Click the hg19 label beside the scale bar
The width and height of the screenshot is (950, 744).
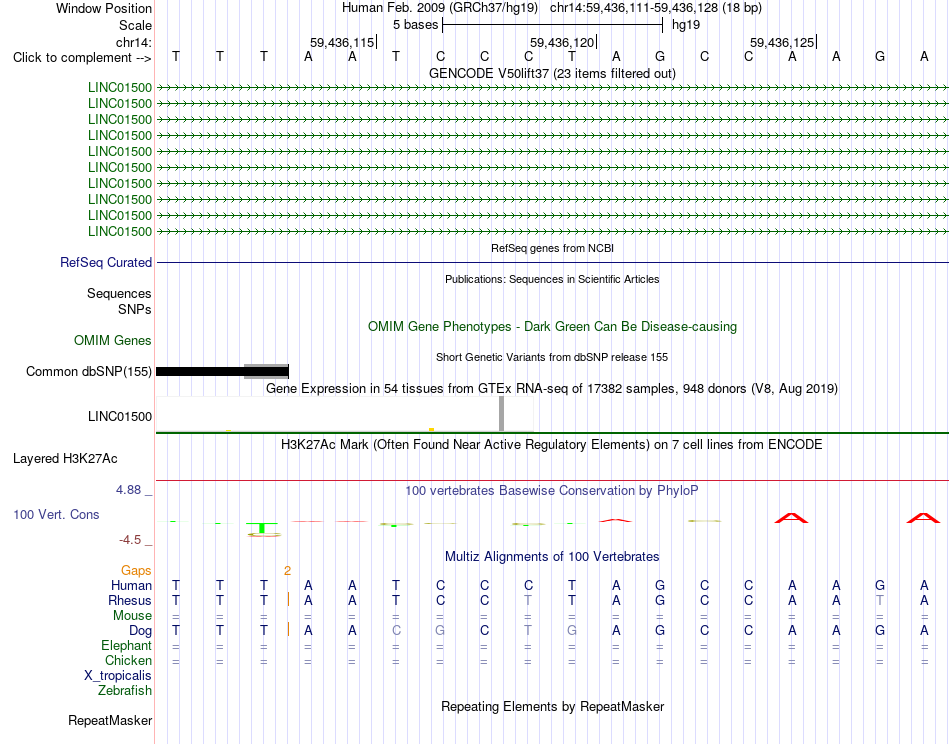tap(686, 25)
